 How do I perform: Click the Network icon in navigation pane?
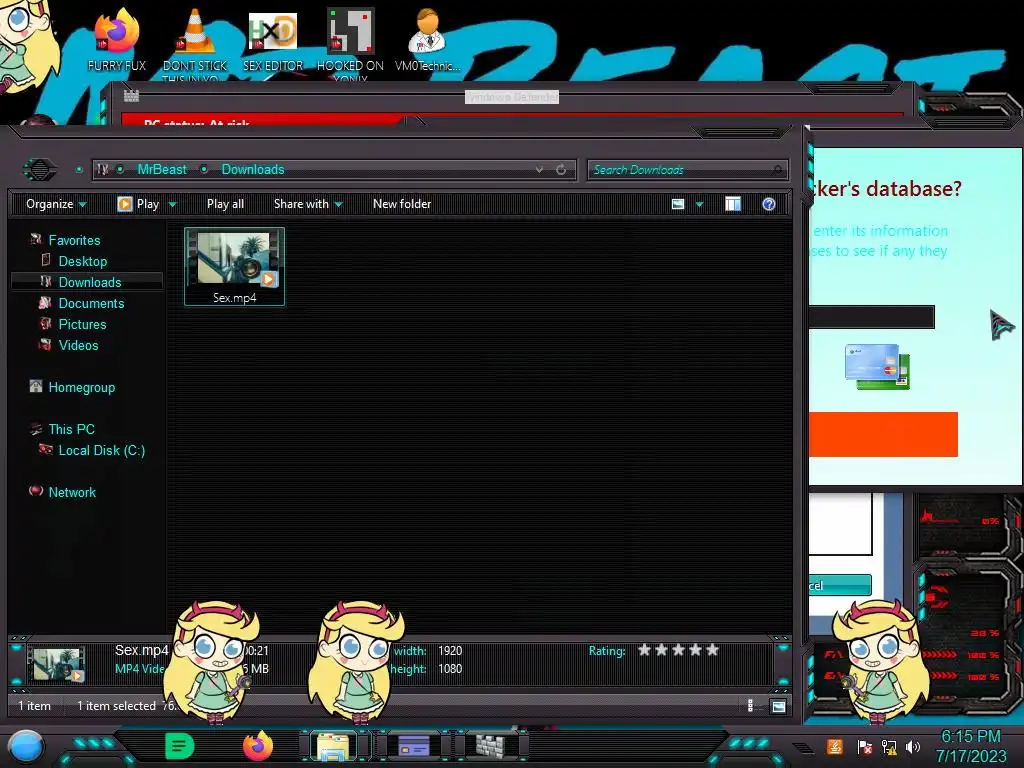pos(36,491)
